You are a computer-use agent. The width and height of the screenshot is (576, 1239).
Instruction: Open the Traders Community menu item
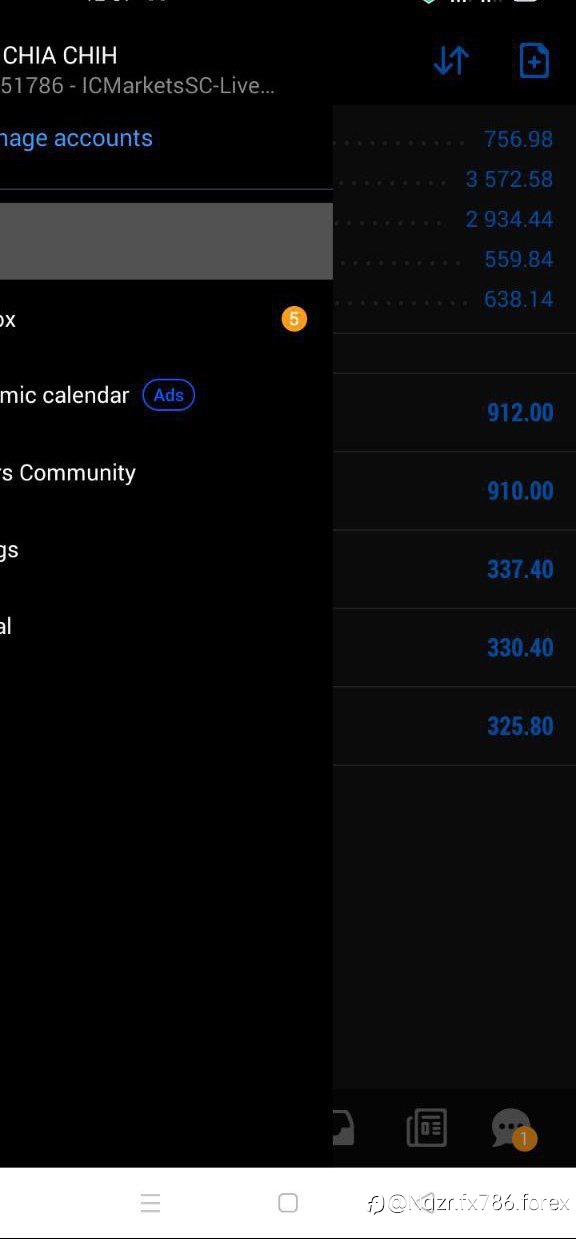pyautogui.click(x=166, y=473)
